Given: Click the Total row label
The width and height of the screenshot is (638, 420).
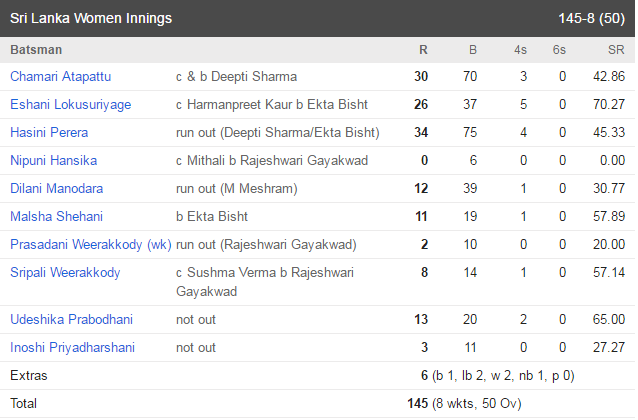Looking at the screenshot, I should (24, 404).
